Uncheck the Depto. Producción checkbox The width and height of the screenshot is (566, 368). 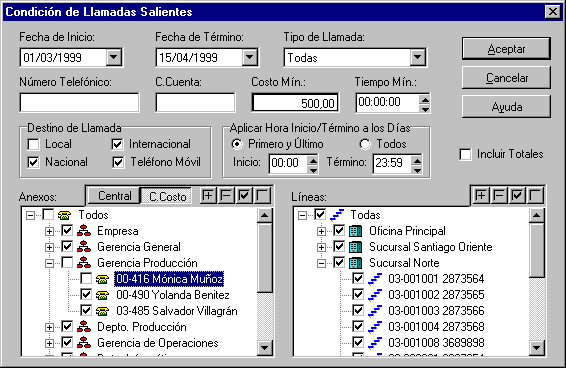click(67, 326)
